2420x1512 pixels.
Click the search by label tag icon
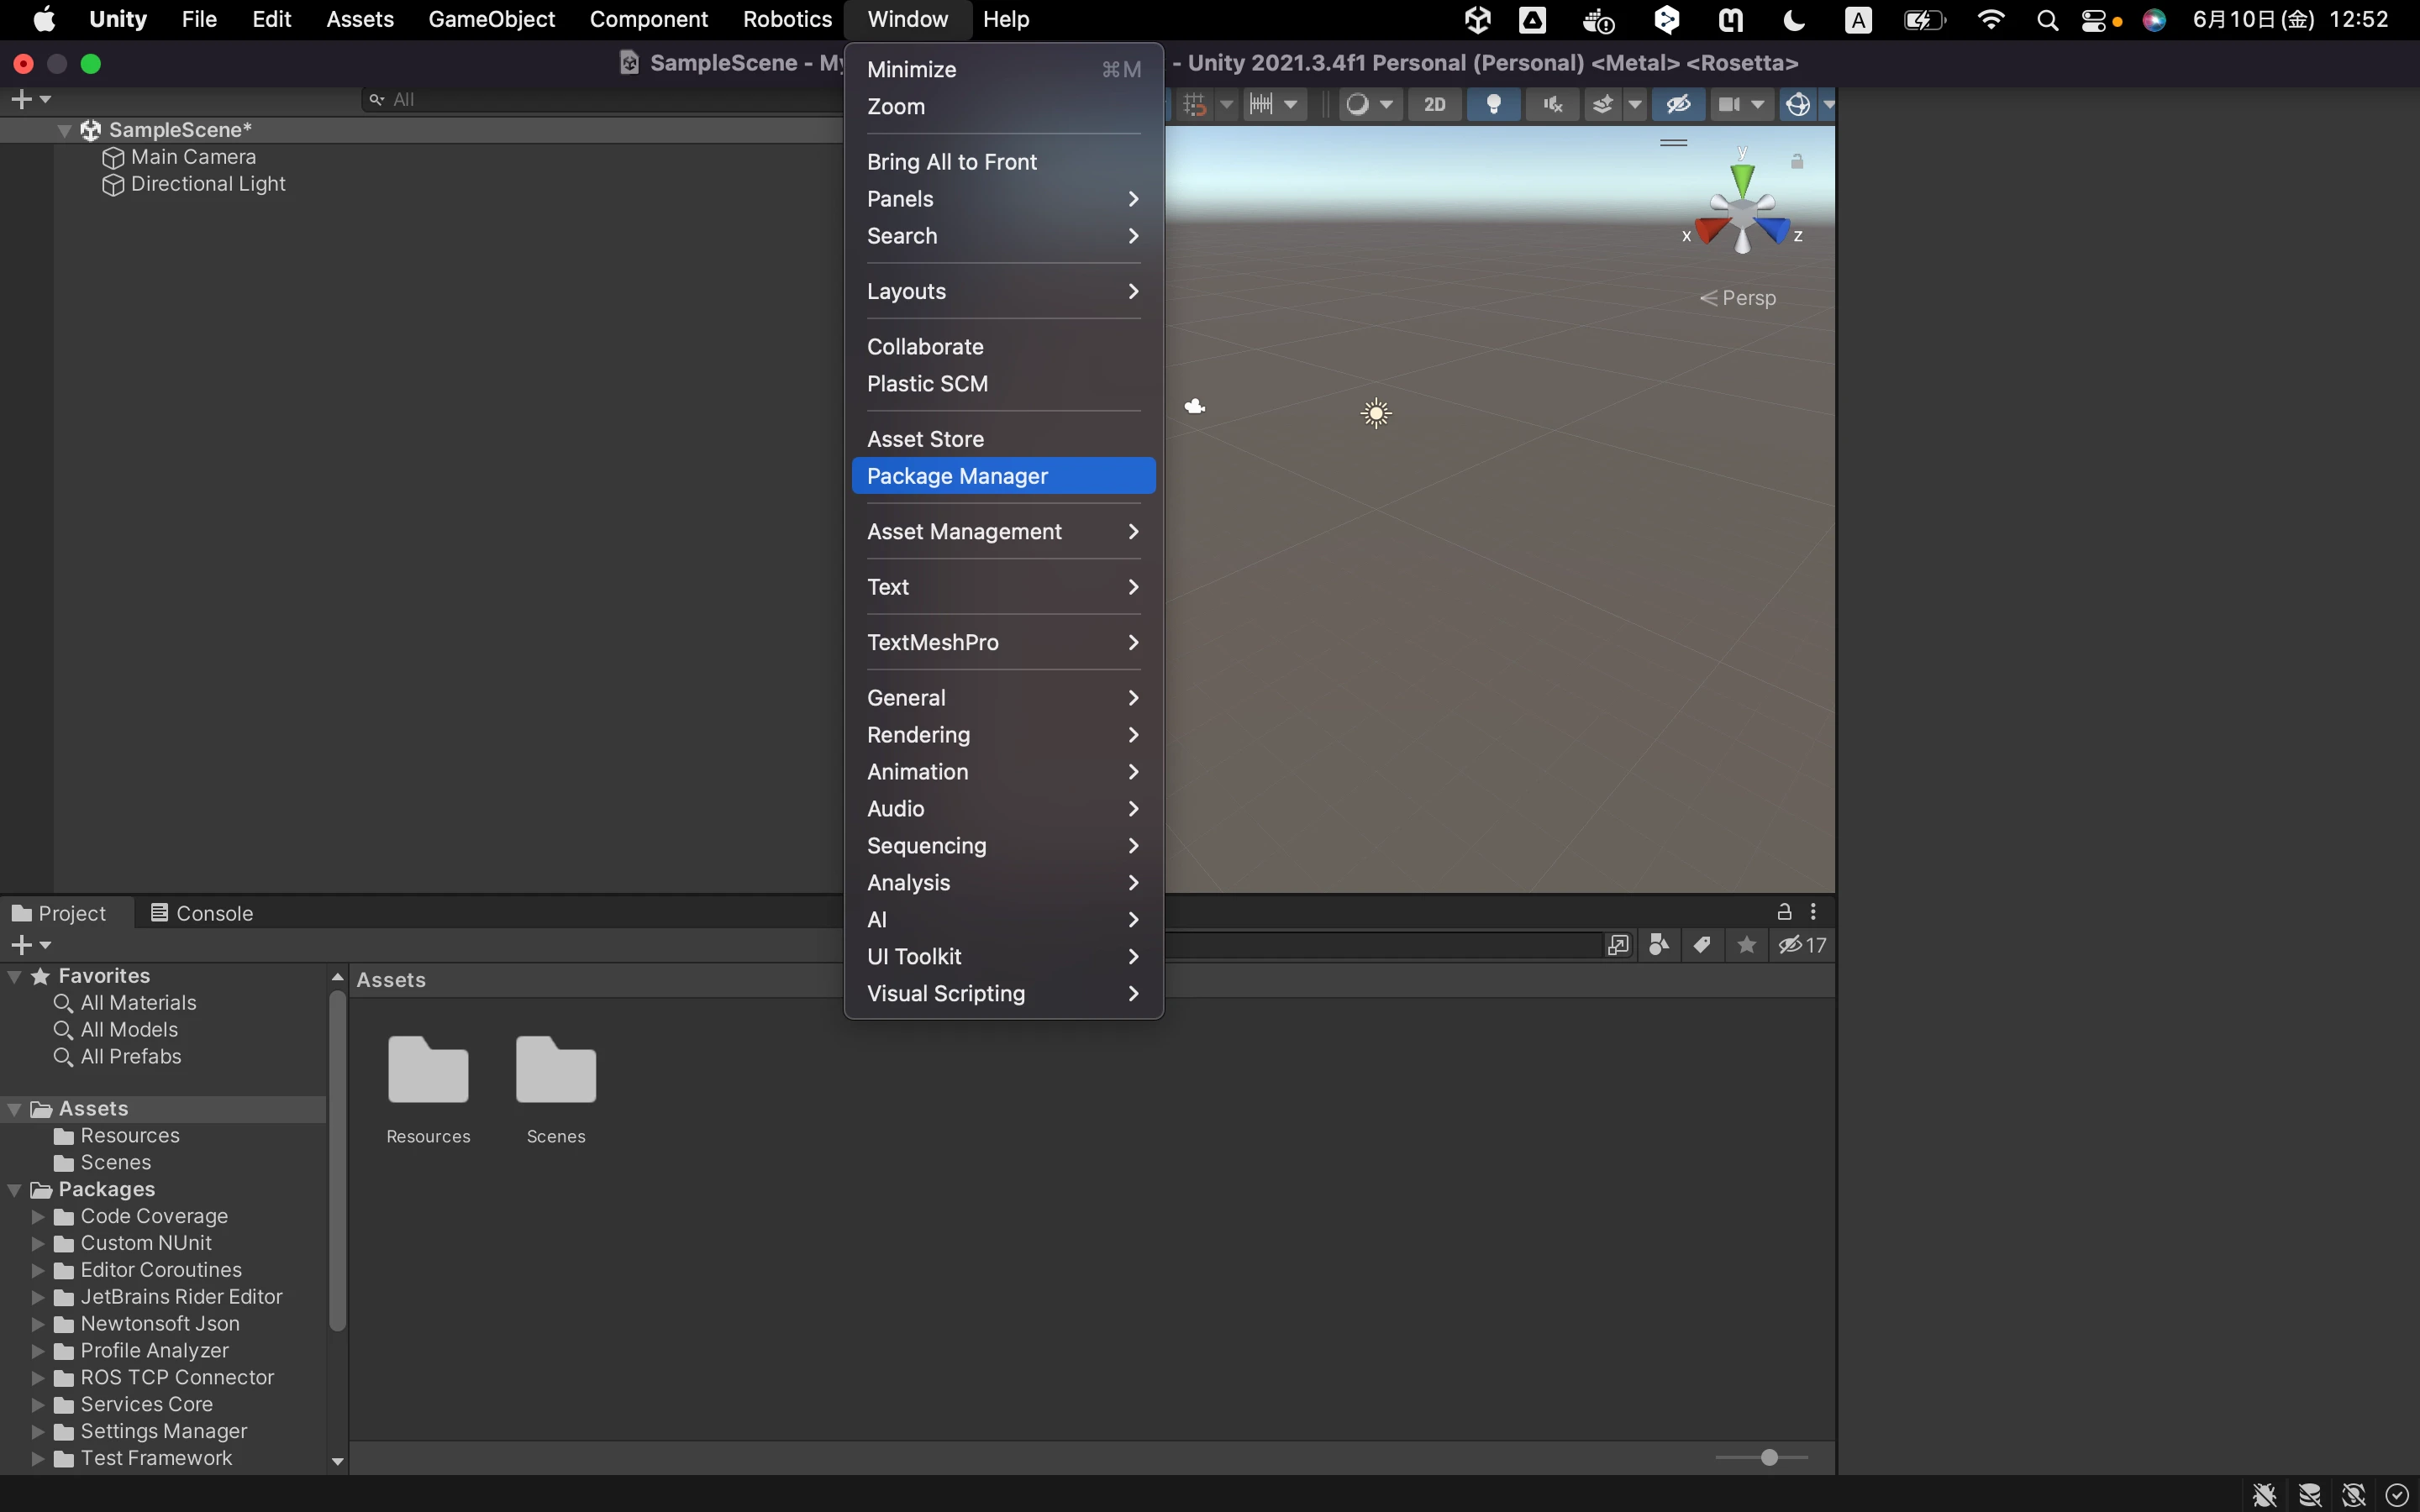1702,945
